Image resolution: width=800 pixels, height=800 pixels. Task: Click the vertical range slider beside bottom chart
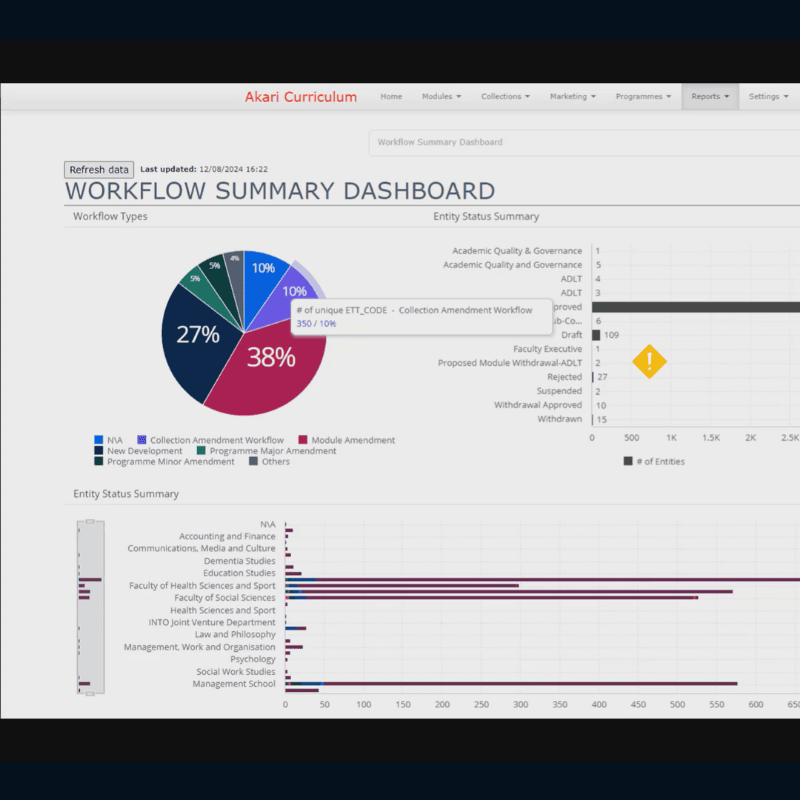point(91,607)
